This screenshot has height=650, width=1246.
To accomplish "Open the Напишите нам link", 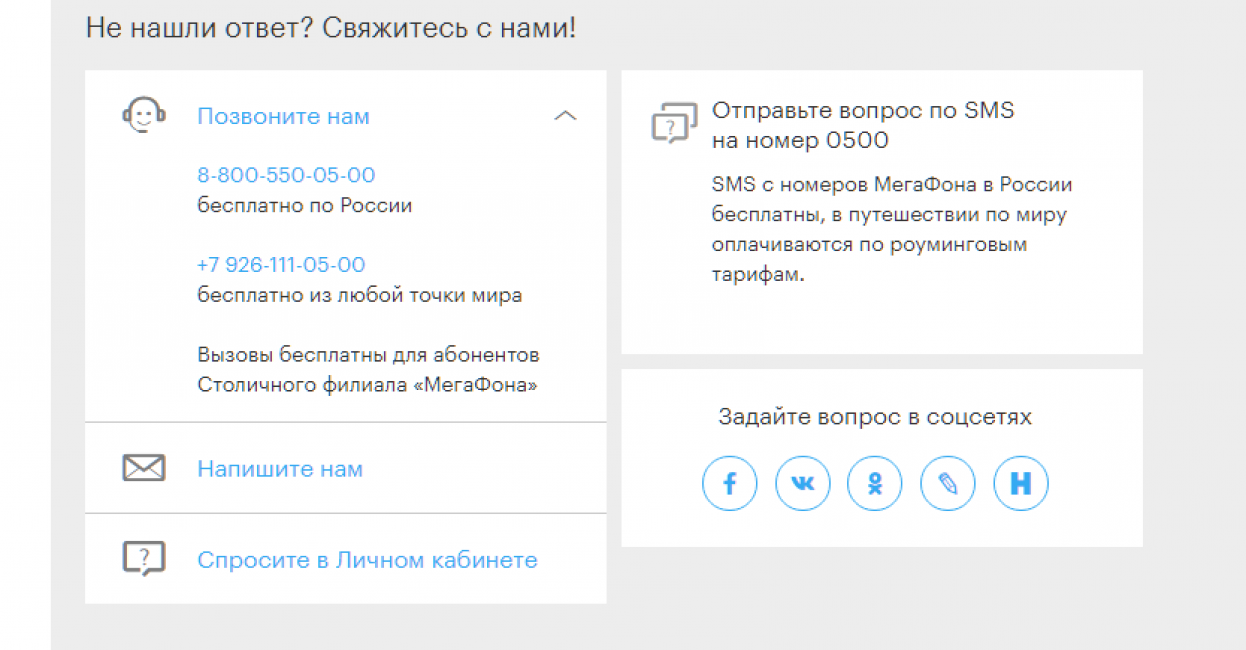I will point(280,469).
